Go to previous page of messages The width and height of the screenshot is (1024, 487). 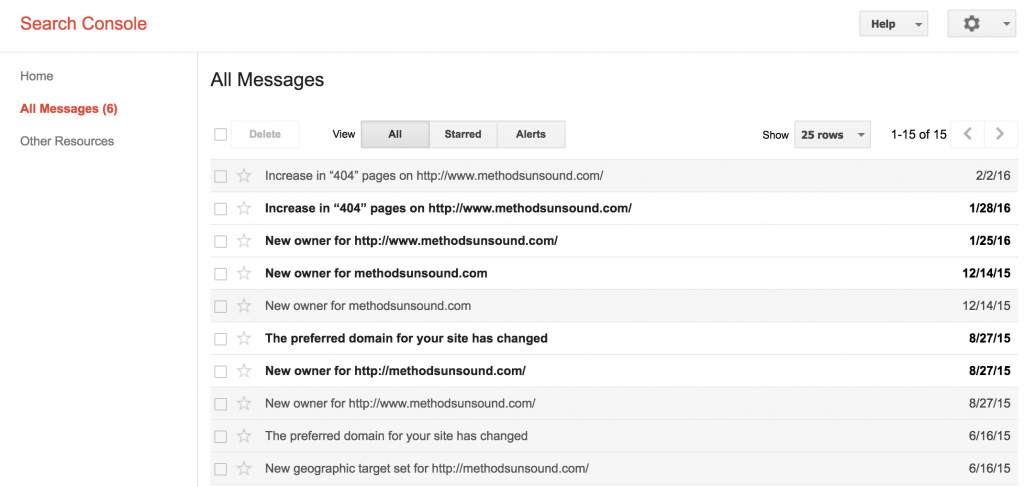coord(968,134)
